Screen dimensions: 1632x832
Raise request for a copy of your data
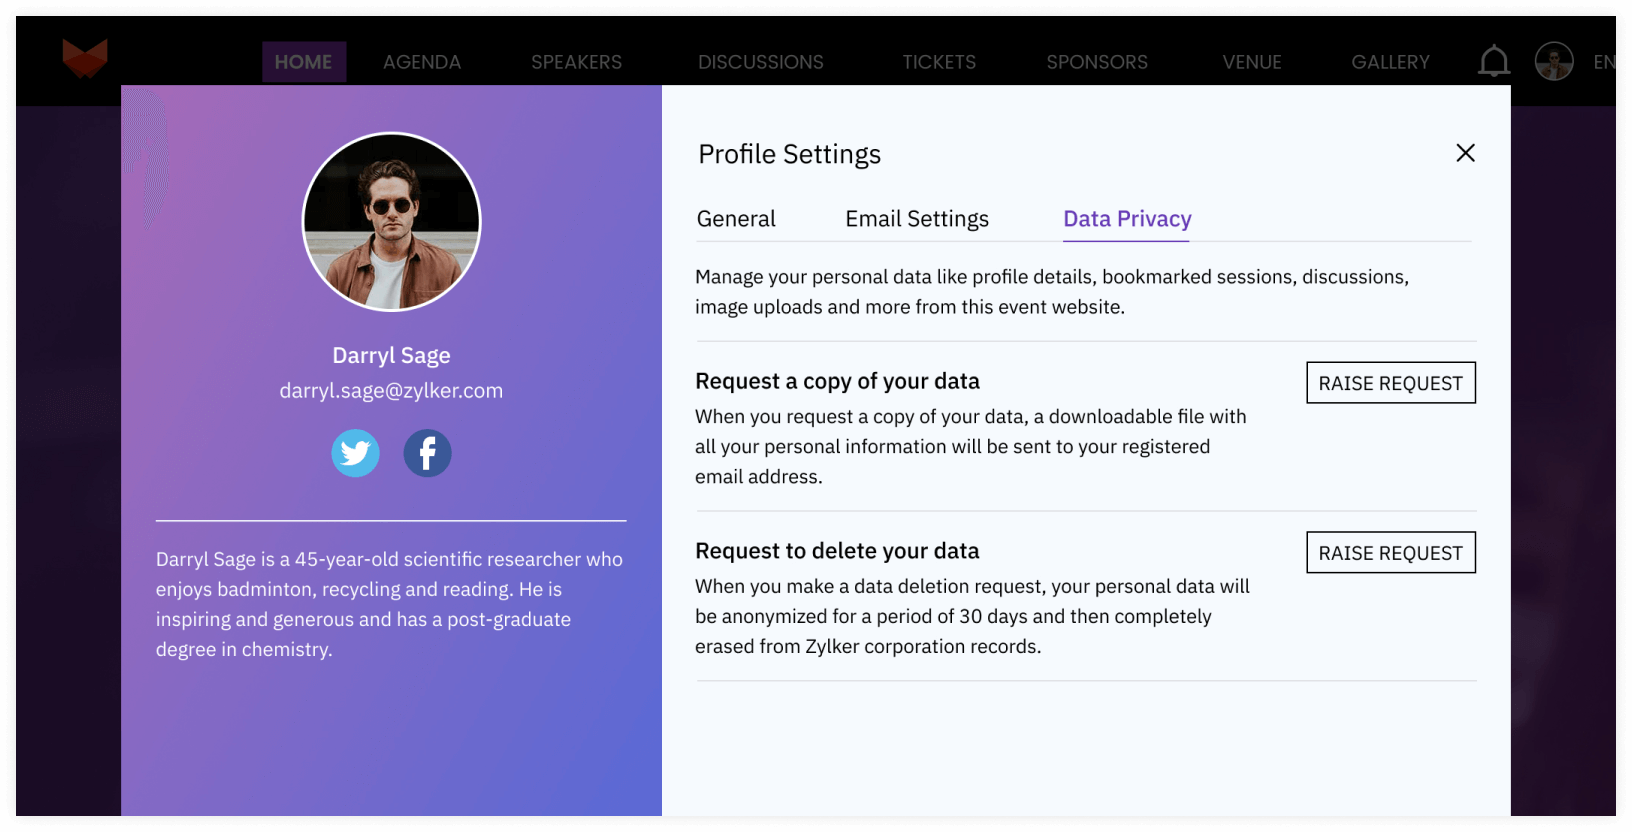(x=1390, y=382)
